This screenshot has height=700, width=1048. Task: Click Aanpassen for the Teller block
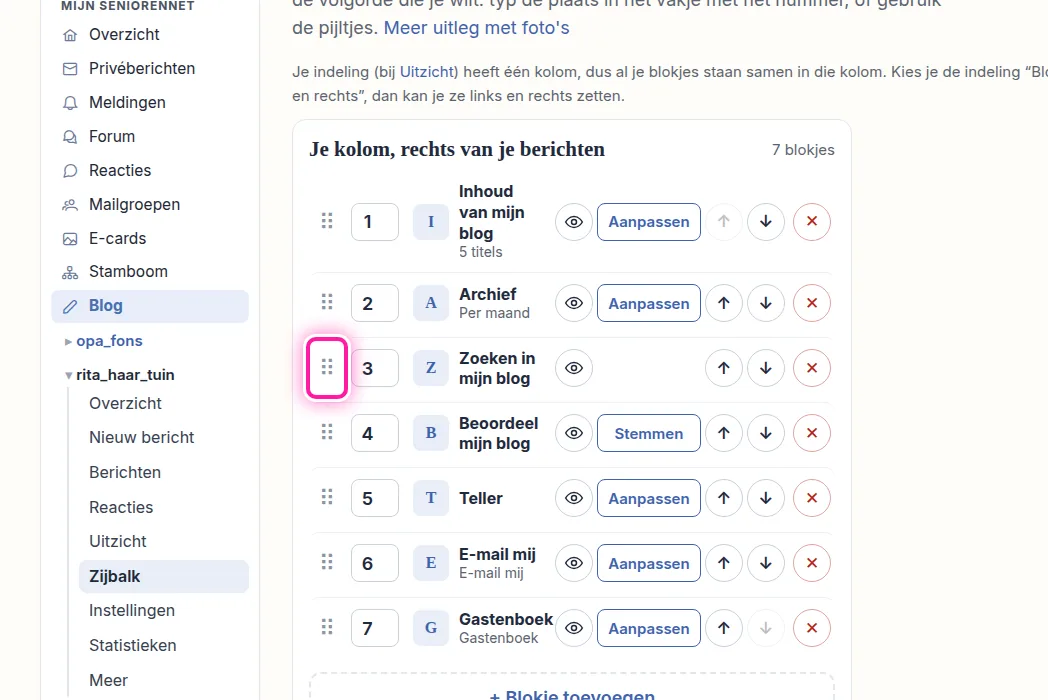tap(649, 498)
